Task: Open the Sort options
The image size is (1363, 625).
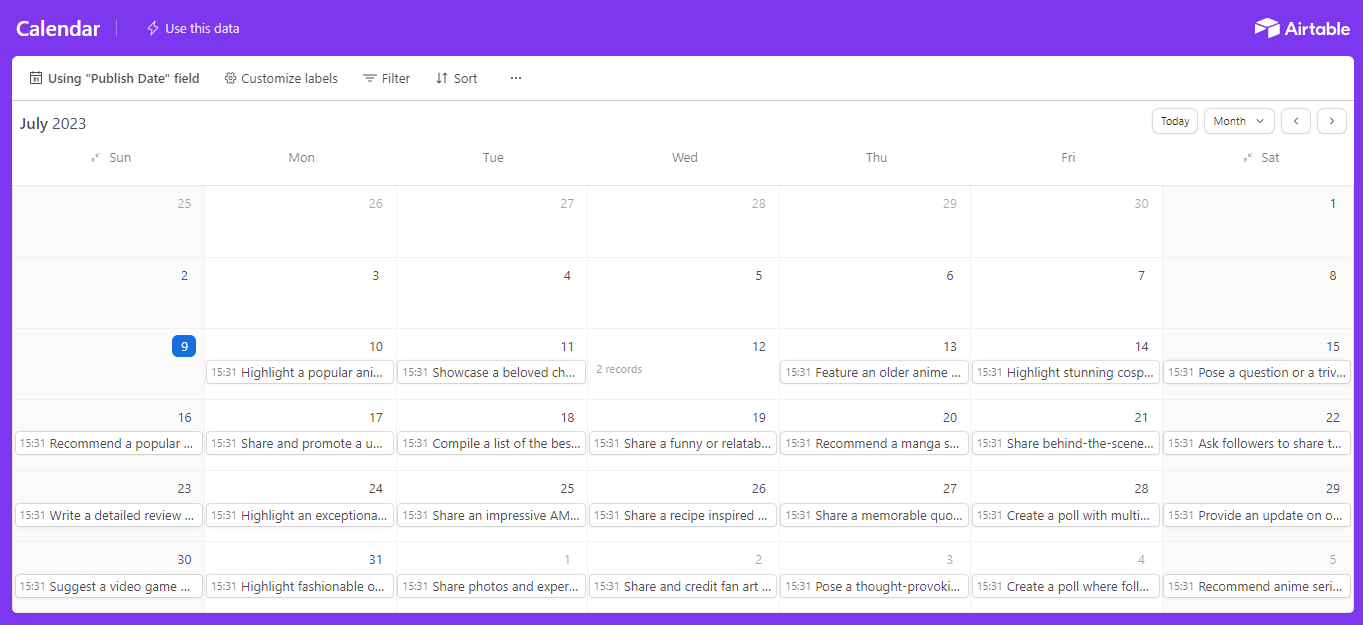Action: (x=456, y=78)
